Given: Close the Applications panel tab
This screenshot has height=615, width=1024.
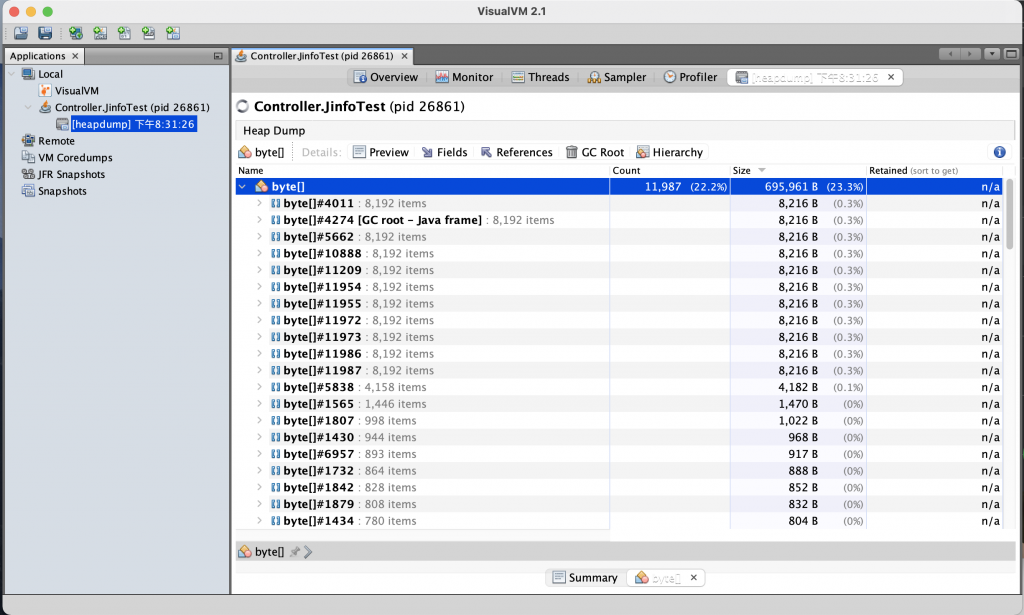Looking at the screenshot, I should [75, 56].
